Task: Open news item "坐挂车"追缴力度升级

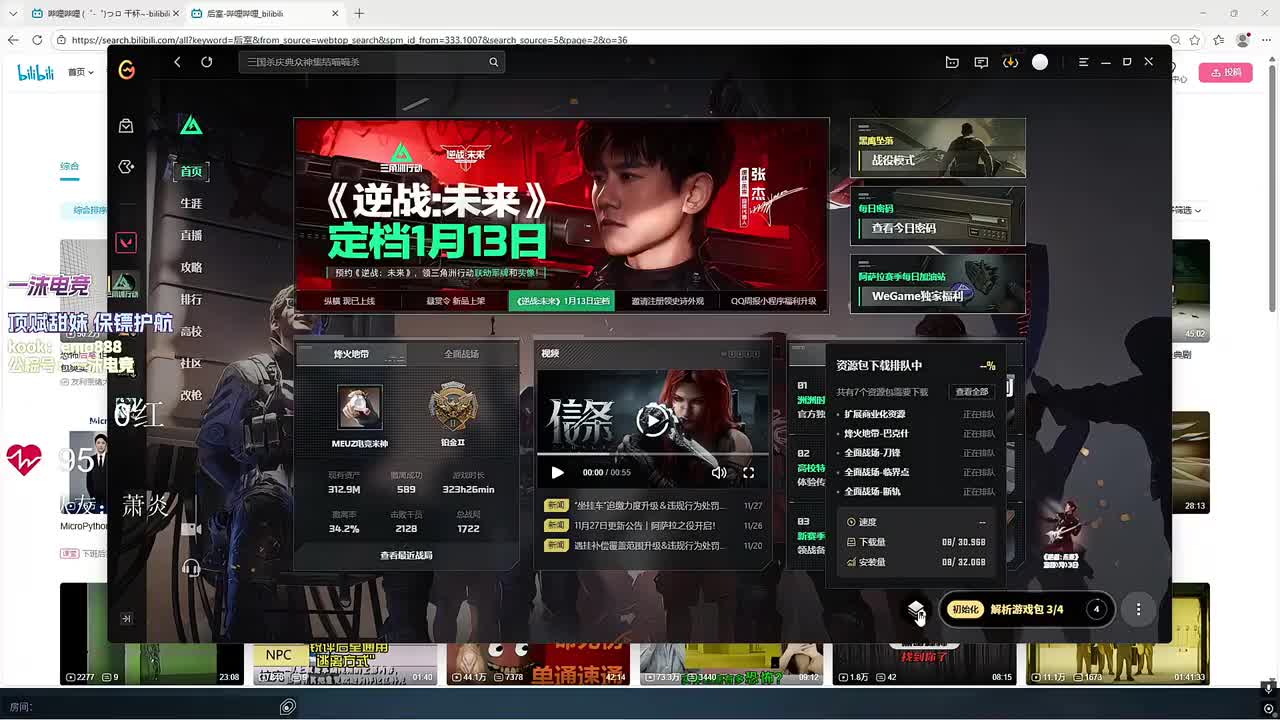Action: click(x=652, y=506)
